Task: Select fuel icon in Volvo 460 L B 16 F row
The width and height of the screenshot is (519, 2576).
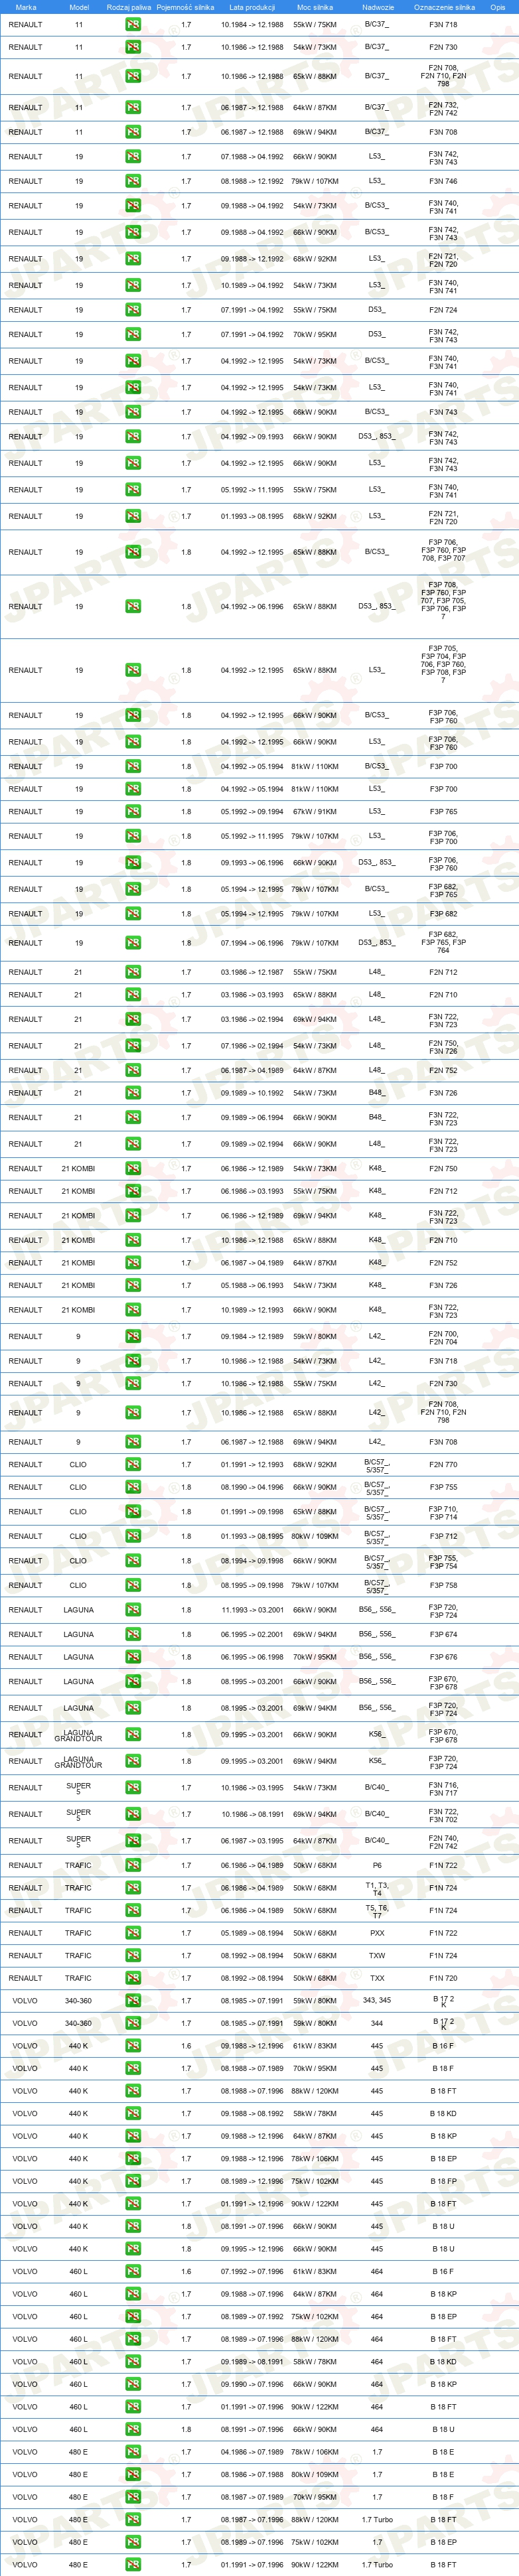Action: click(x=133, y=2271)
